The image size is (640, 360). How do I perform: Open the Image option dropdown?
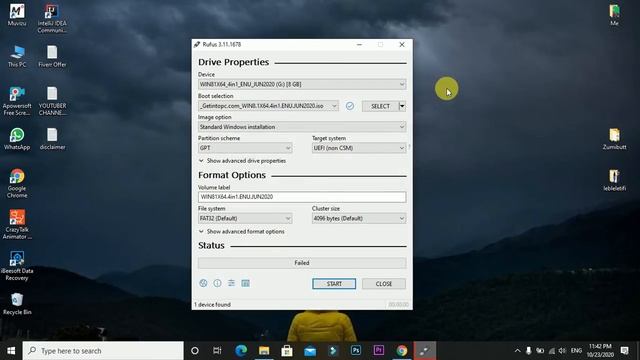click(302, 127)
